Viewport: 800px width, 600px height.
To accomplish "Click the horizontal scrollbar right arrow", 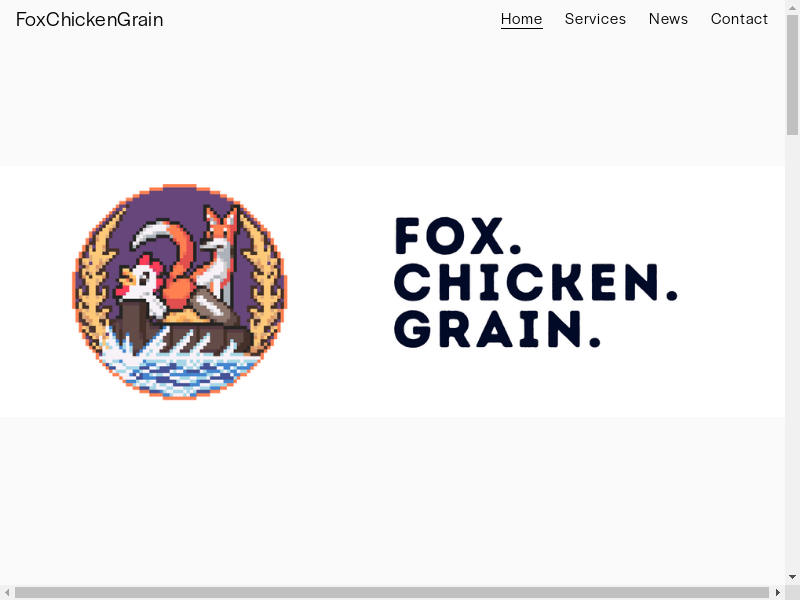I will coord(778,592).
